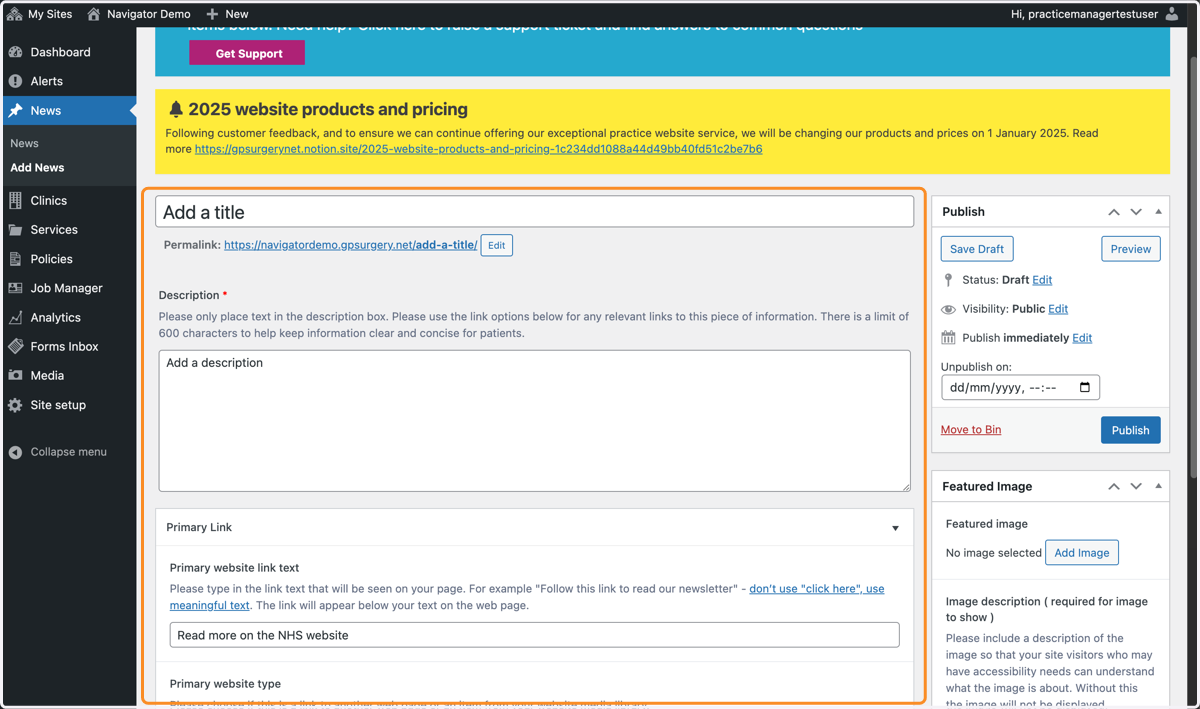Screen dimensions: 1200x709
Task: Click the Status key icon
Action: [x=948, y=280]
